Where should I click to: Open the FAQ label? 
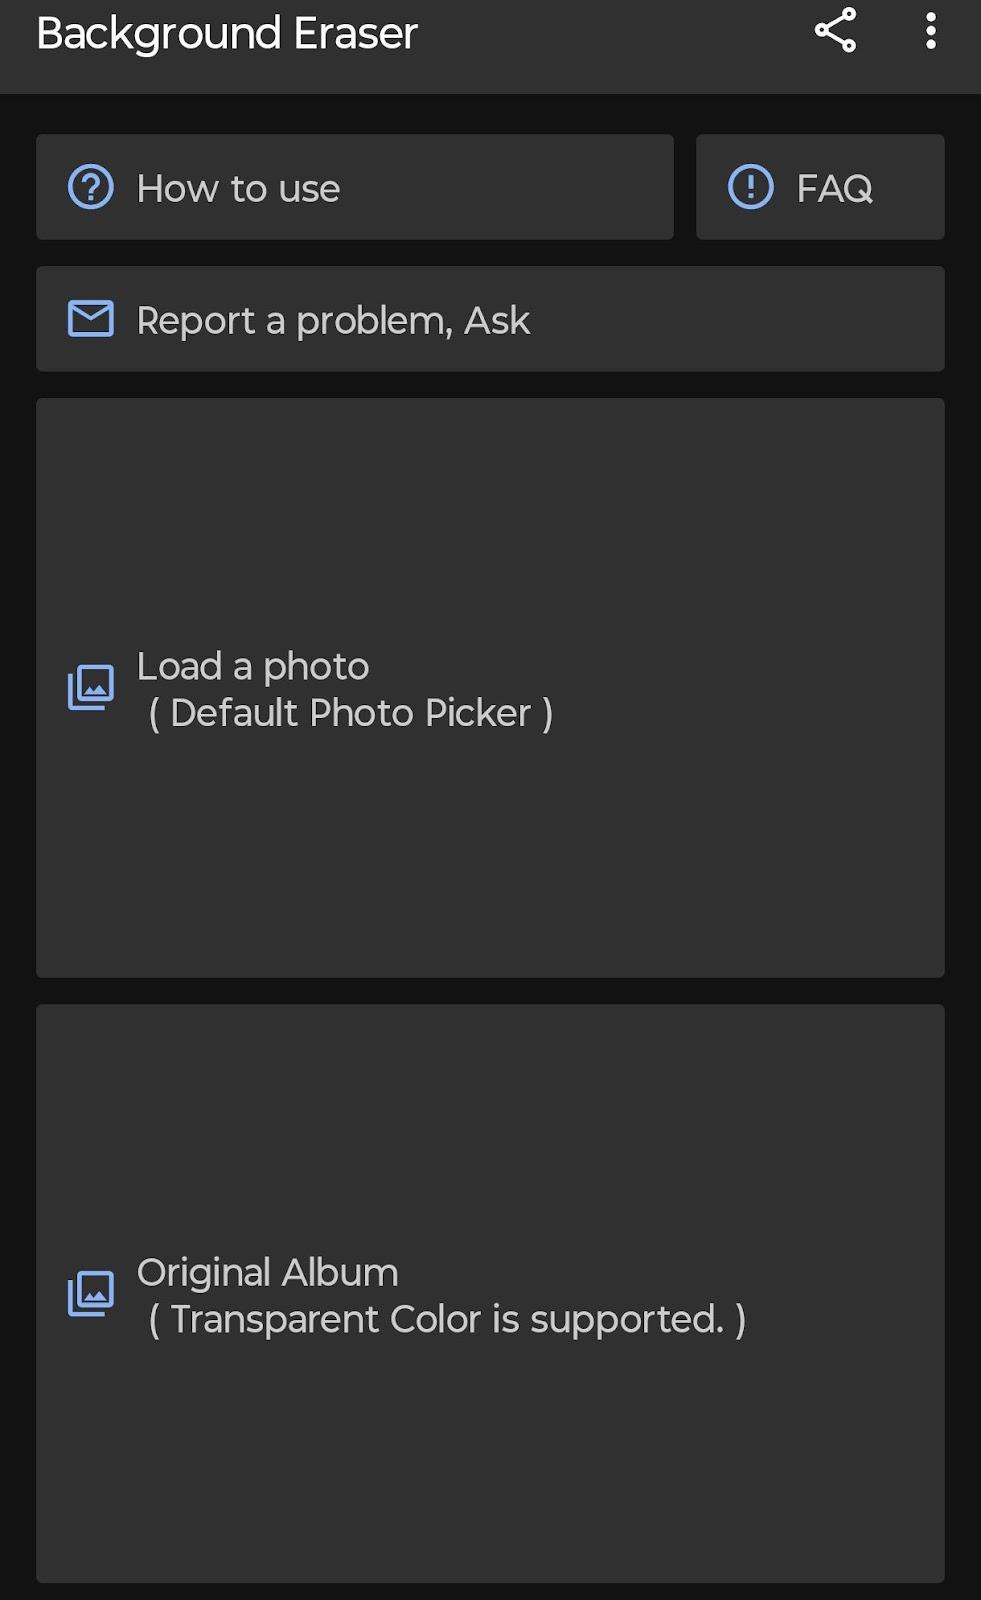[834, 188]
